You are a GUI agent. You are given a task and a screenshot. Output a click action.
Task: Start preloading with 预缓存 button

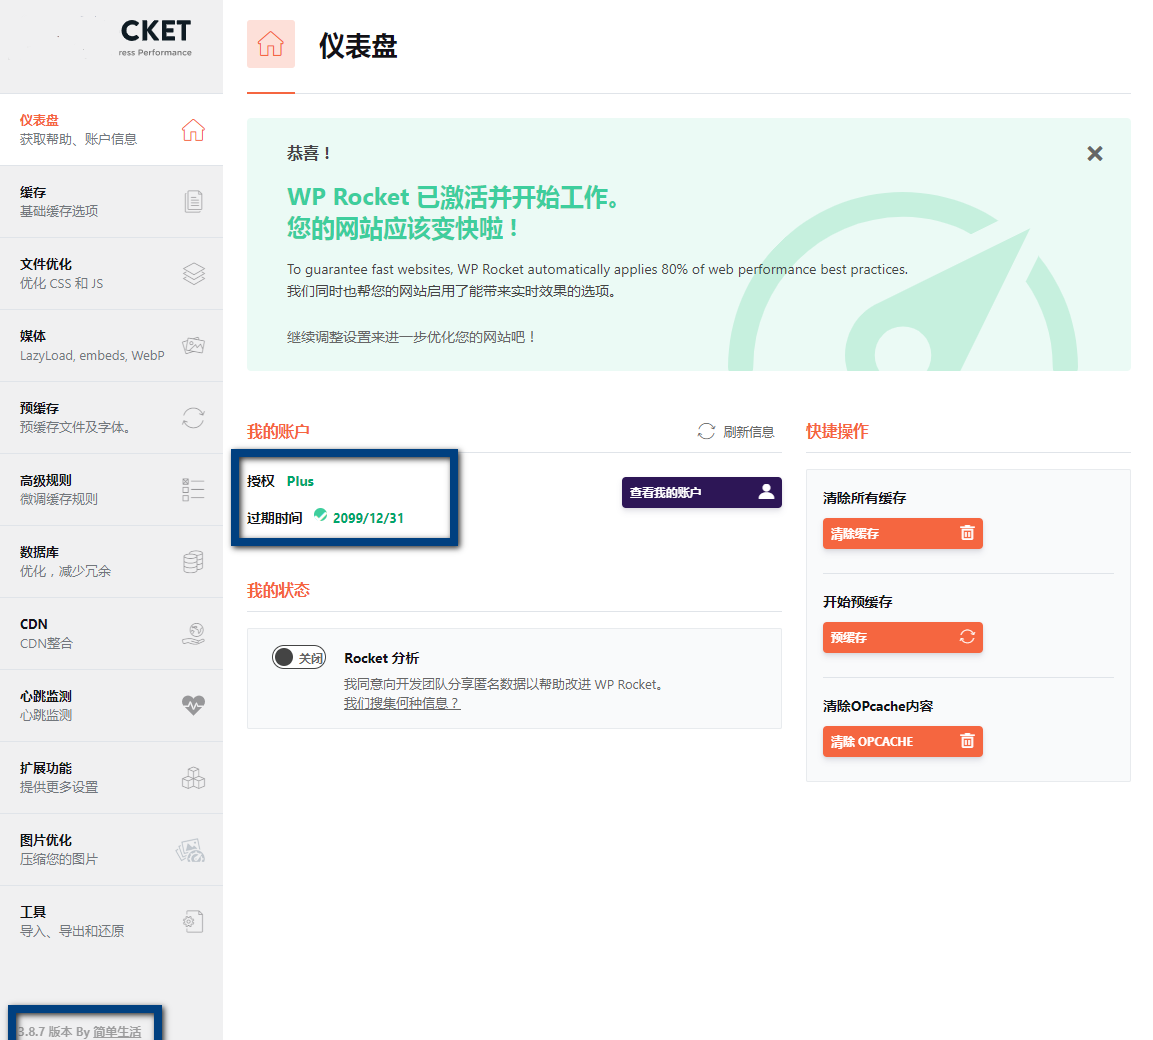coord(902,637)
